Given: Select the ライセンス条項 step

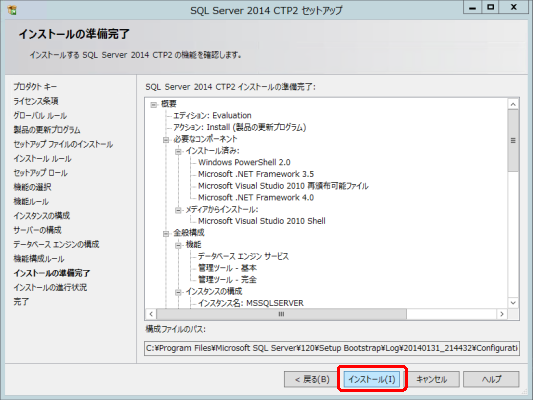Looking at the screenshot, I should click(36, 101).
